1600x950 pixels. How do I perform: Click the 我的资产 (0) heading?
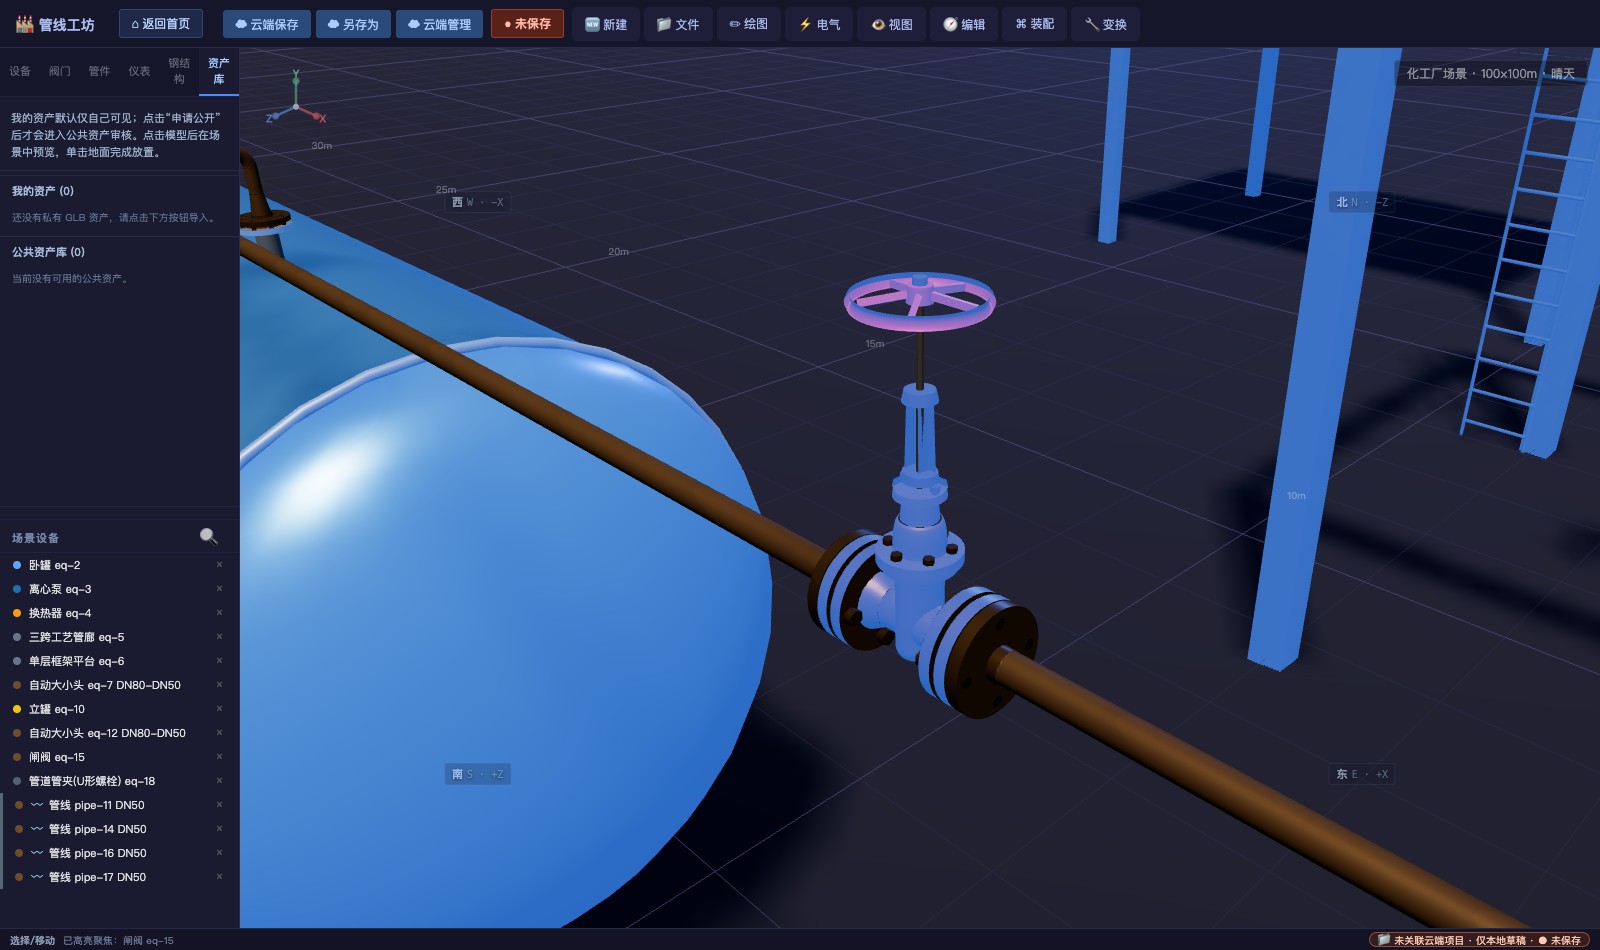tap(43, 191)
